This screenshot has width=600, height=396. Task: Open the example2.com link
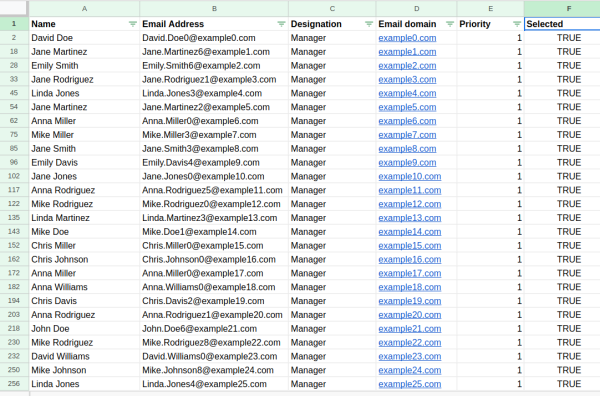pyautogui.click(x=407, y=65)
